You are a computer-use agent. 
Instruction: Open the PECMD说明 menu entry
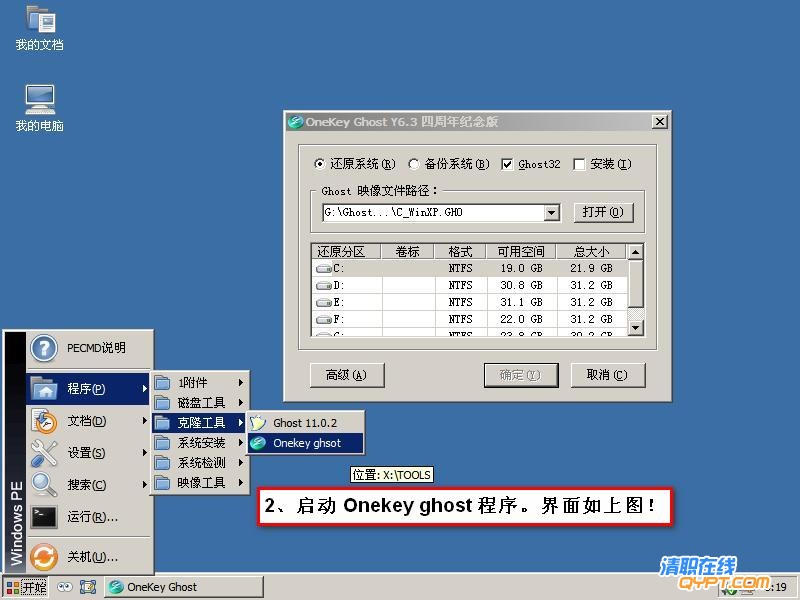(89, 349)
